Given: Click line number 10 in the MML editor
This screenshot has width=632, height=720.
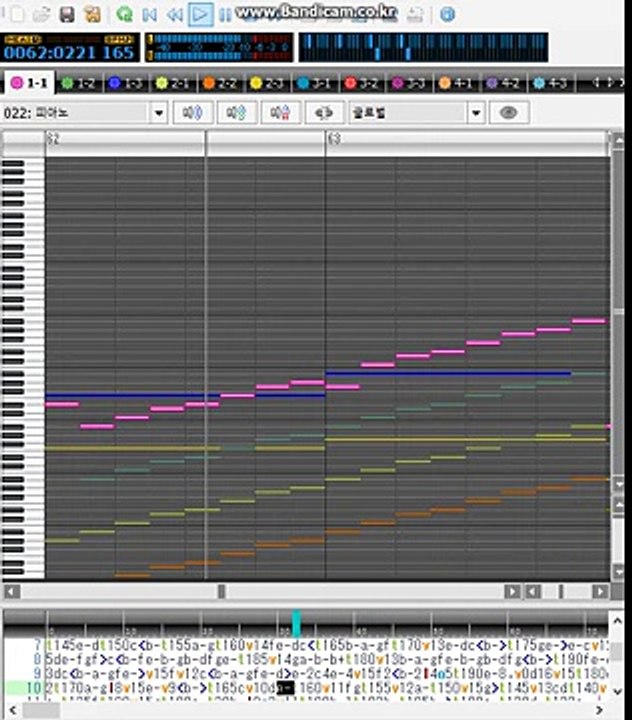Looking at the screenshot, I should pos(34,688).
